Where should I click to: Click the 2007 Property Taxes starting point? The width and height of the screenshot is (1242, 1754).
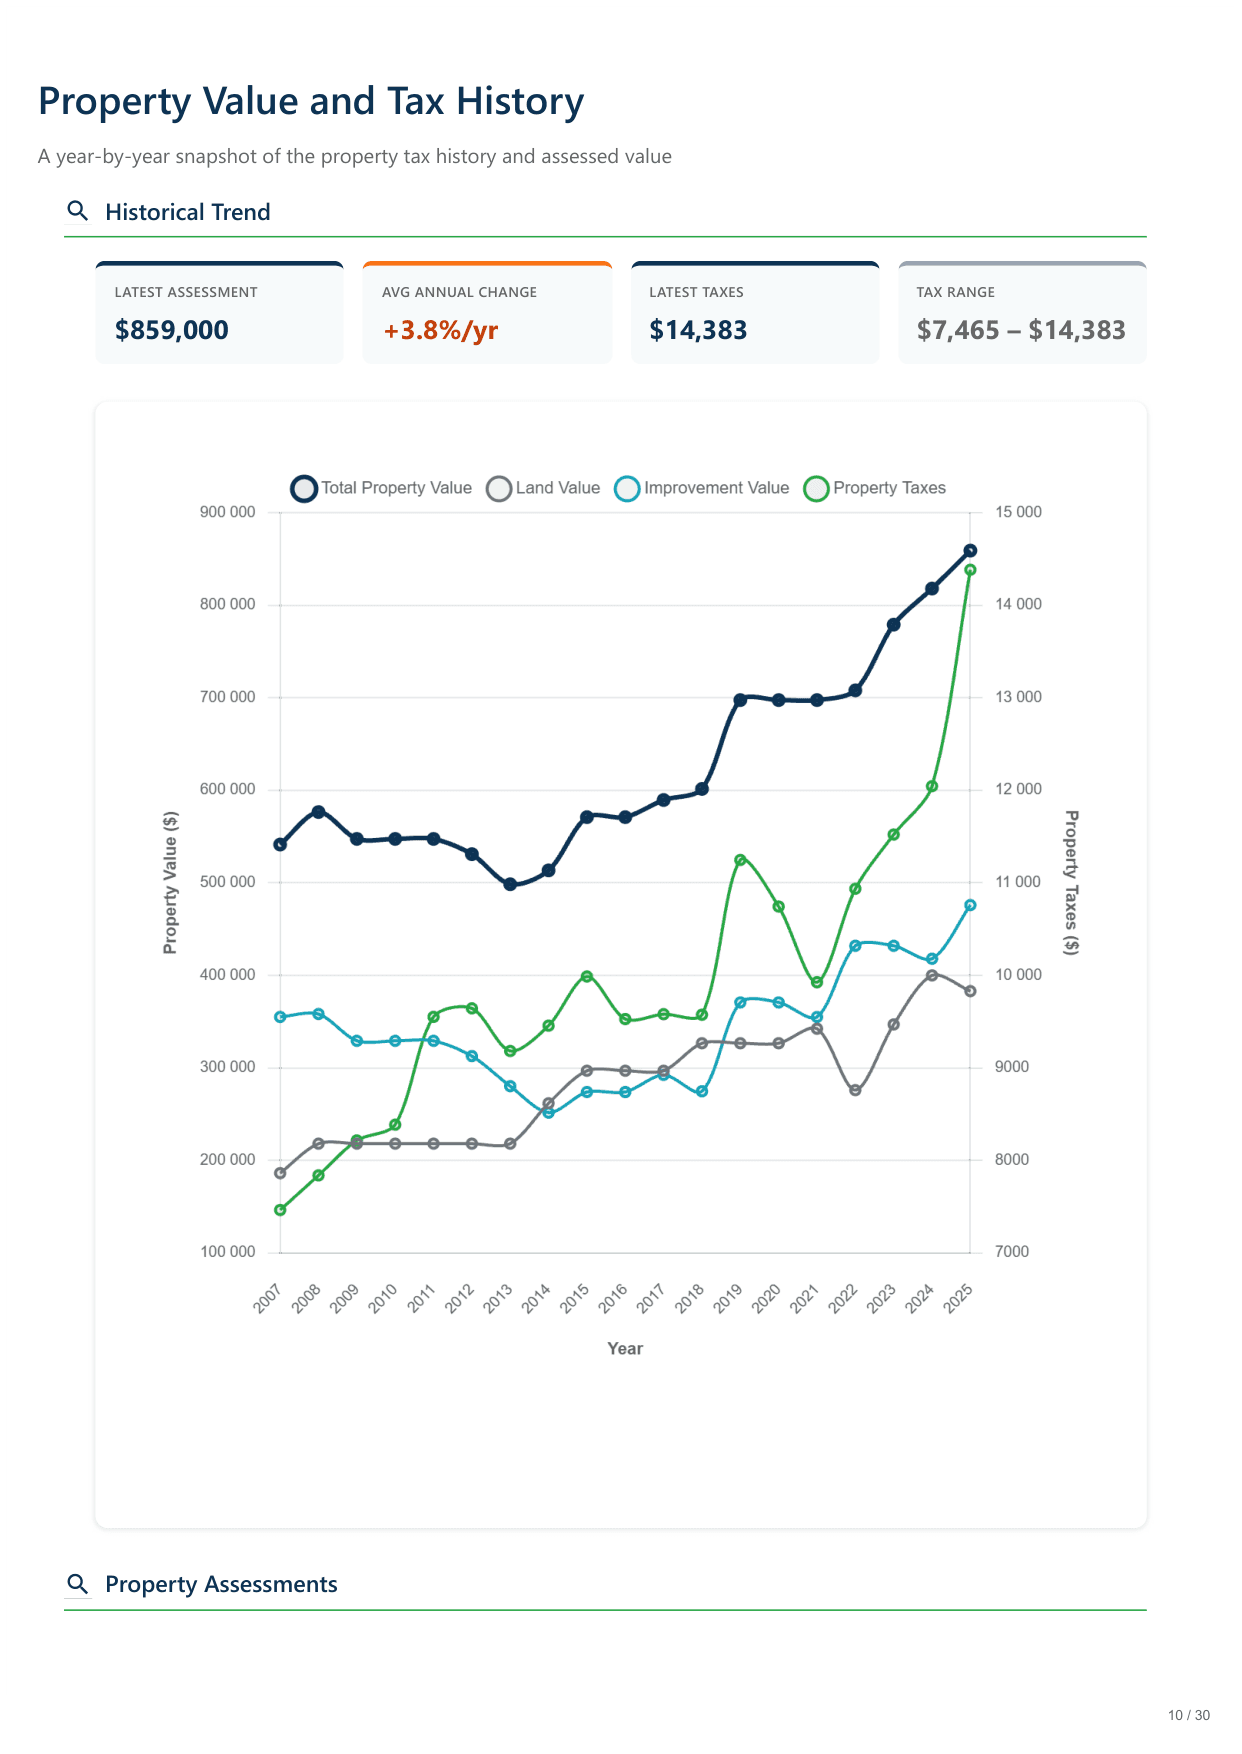coord(280,1210)
